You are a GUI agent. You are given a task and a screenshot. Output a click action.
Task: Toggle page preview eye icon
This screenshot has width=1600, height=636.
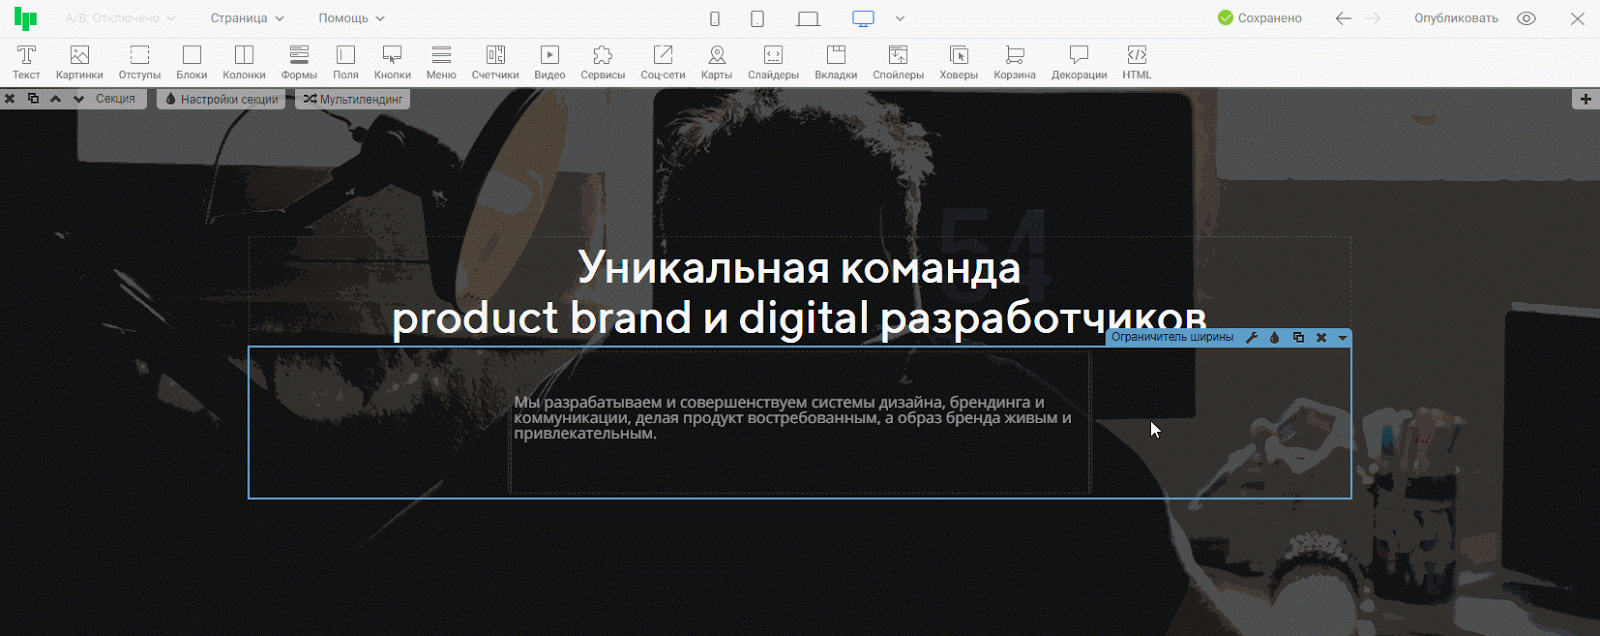click(x=1526, y=18)
